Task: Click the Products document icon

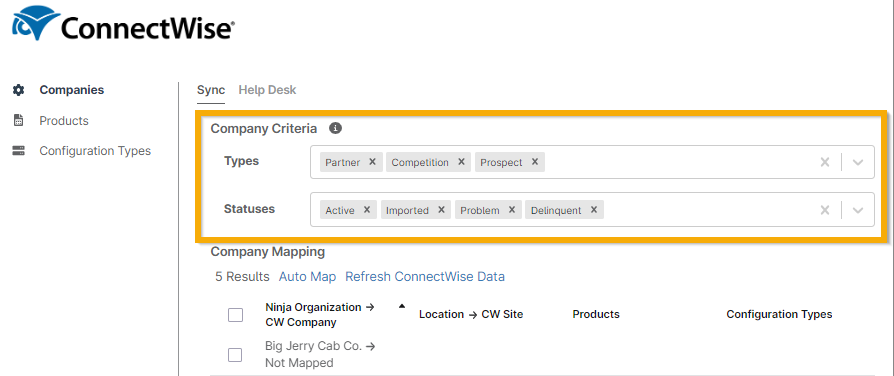Action: click(19, 120)
